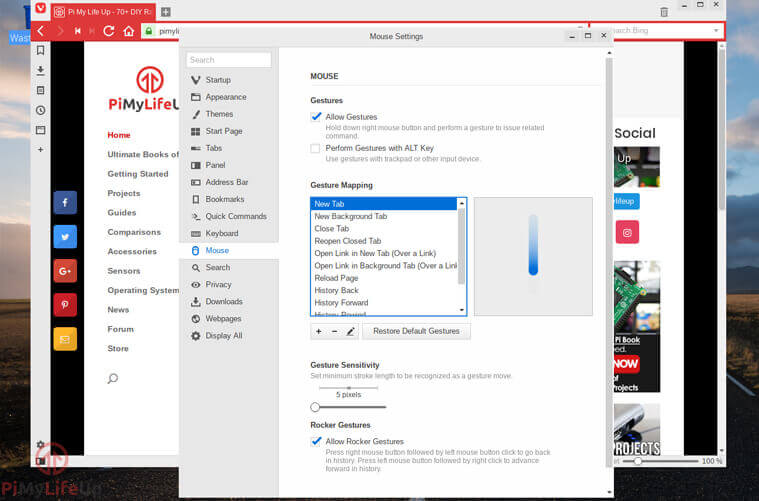Viewport: 759px width, 501px height.
Task: Click the settings Search input field
Action: (x=228, y=60)
